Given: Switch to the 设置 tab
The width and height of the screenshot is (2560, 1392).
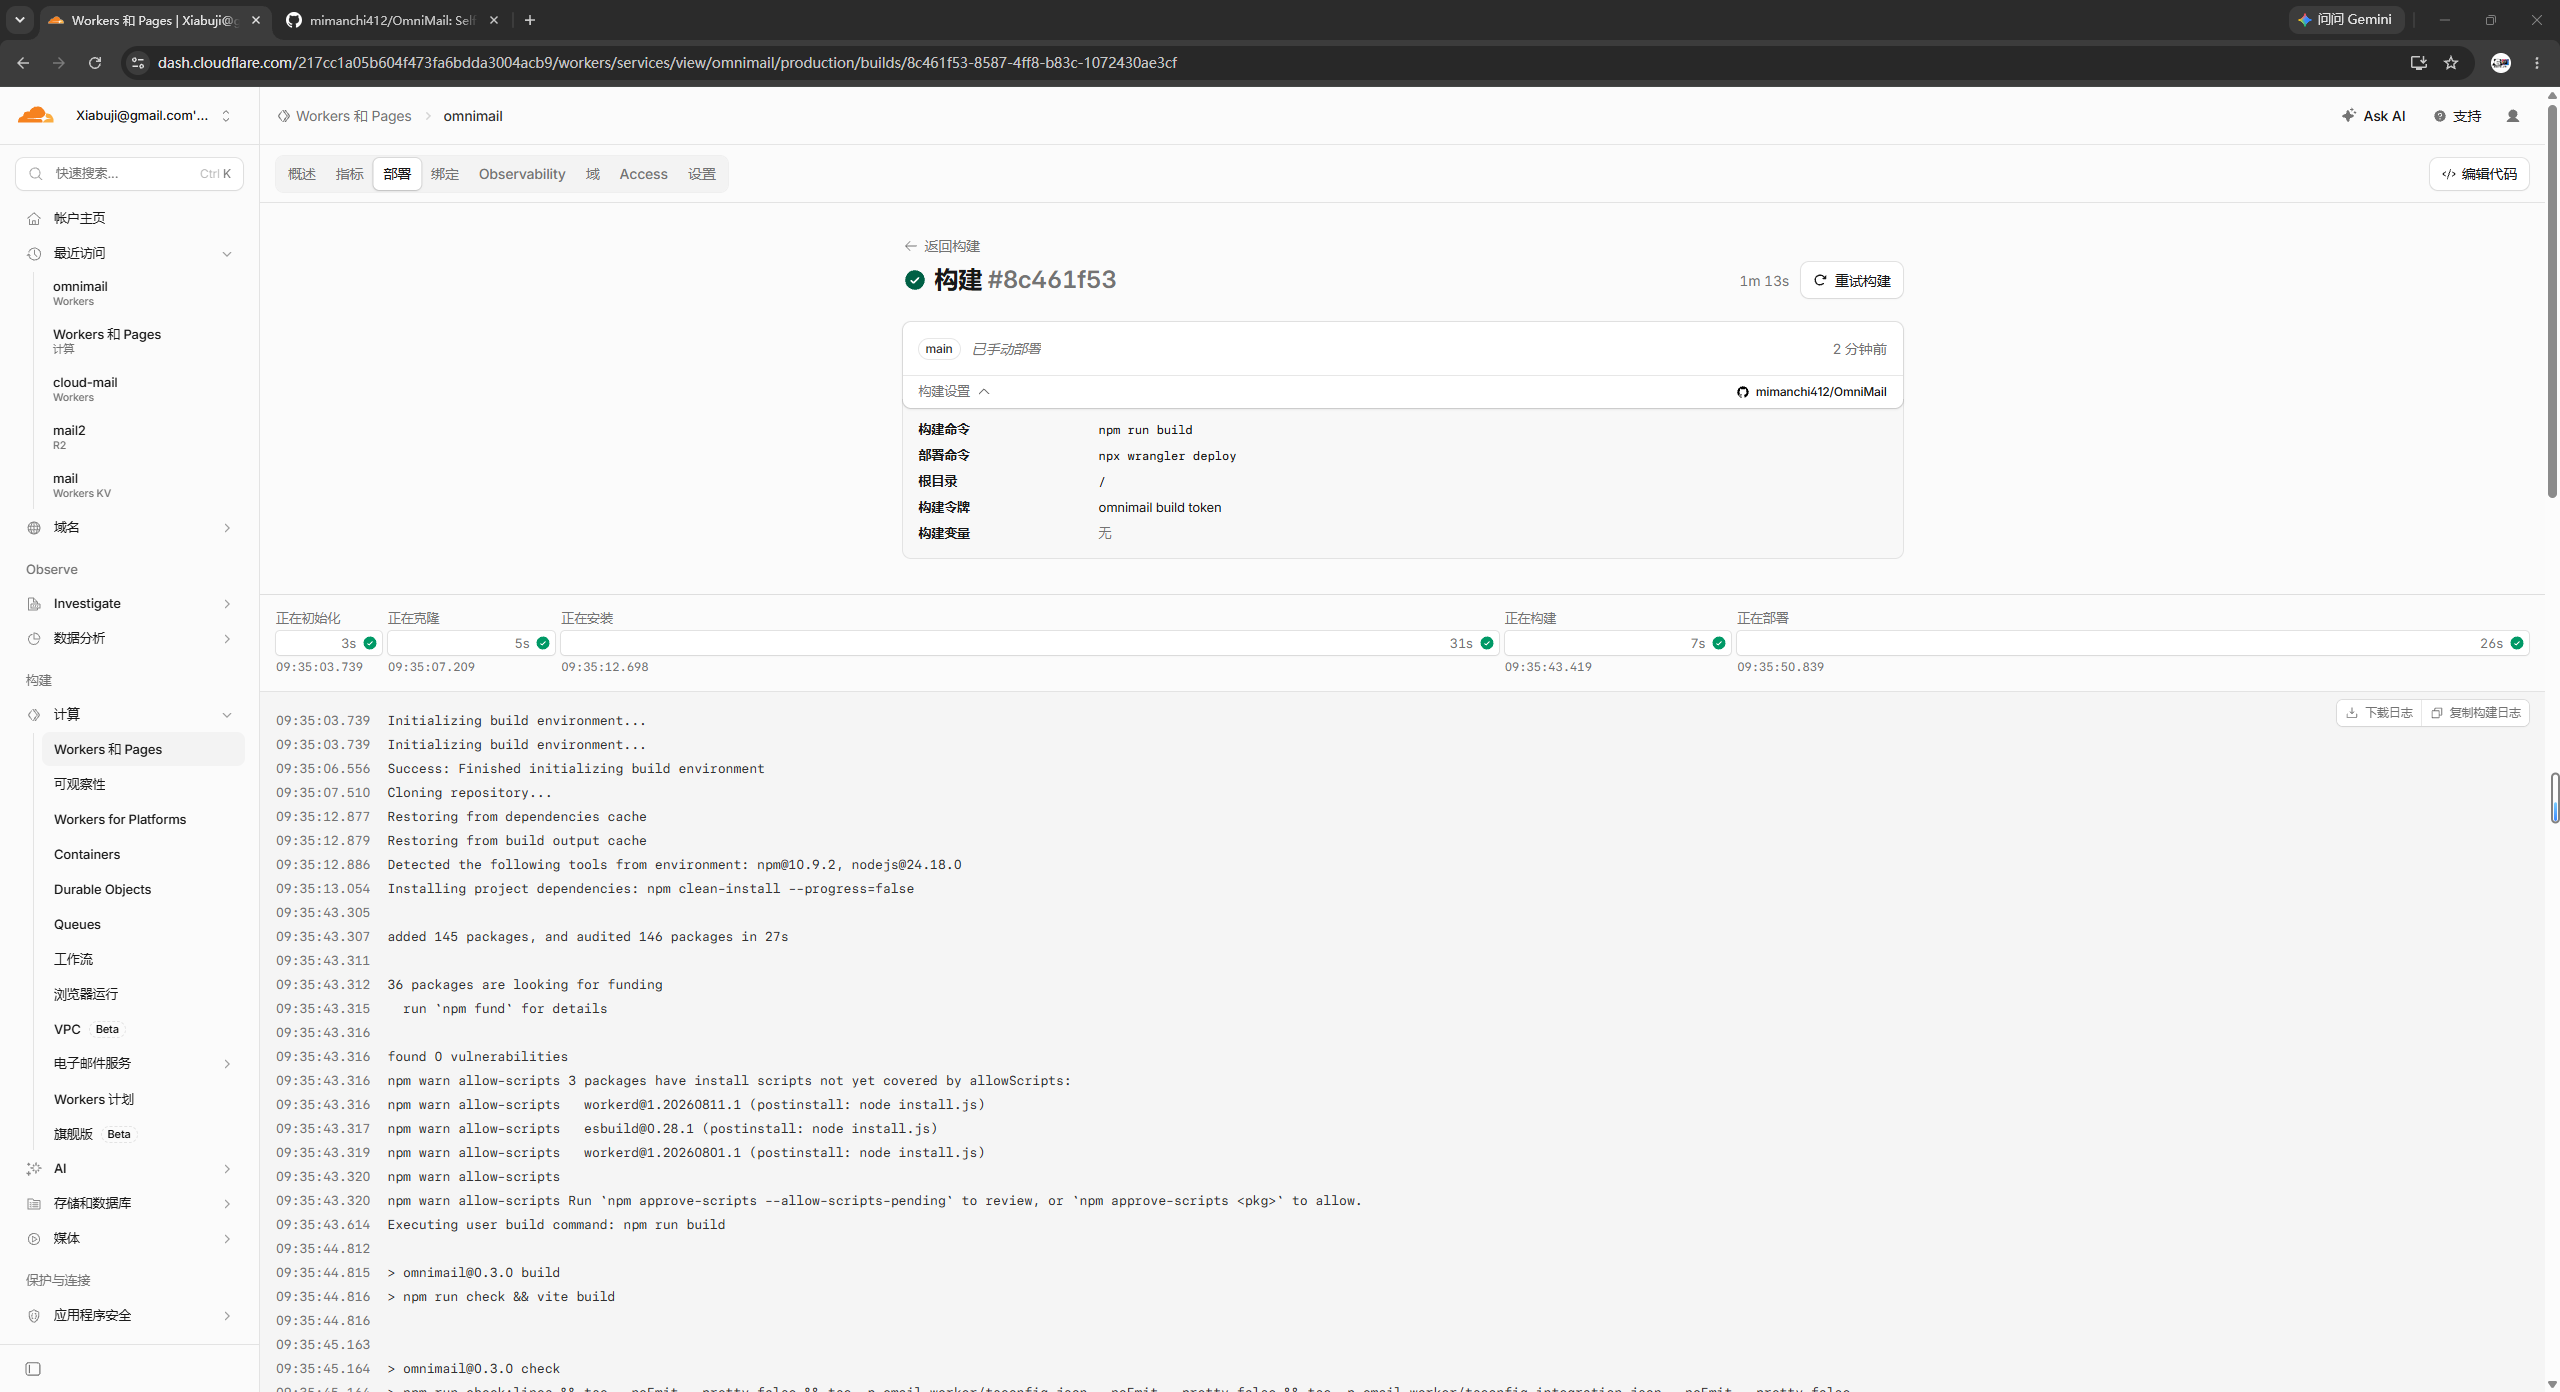Looking at the screenshot, I should point(702,174).
